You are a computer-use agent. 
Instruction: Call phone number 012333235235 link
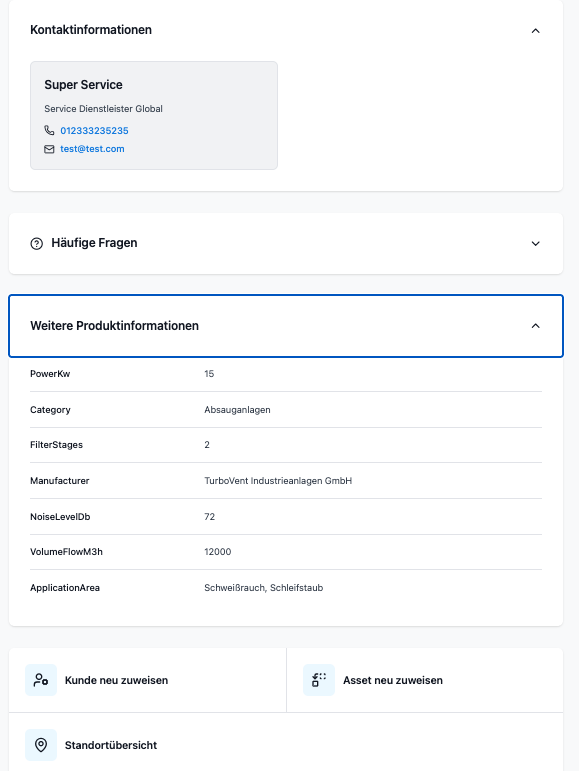tap(94, 130)
